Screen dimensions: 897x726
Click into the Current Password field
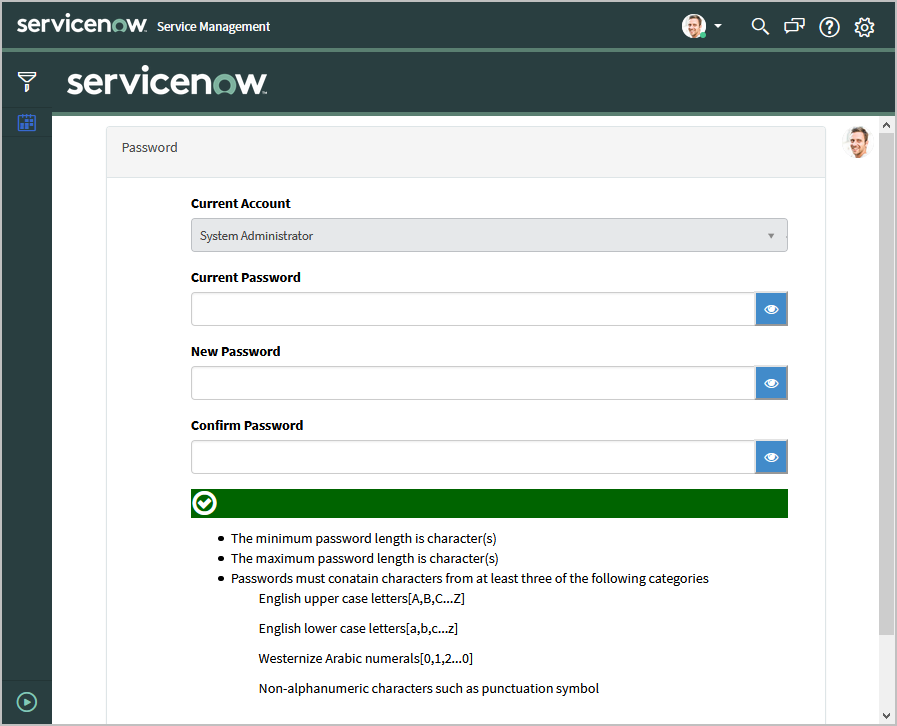[x=473, y=309]
